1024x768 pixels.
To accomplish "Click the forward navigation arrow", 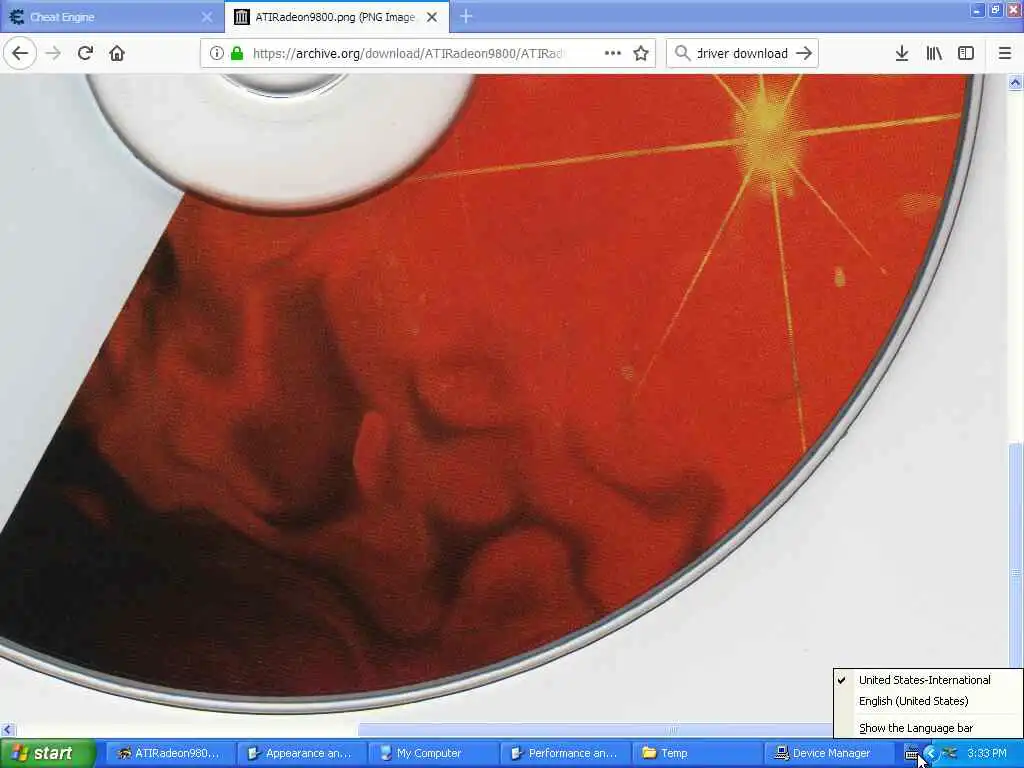I will (54, 54).
